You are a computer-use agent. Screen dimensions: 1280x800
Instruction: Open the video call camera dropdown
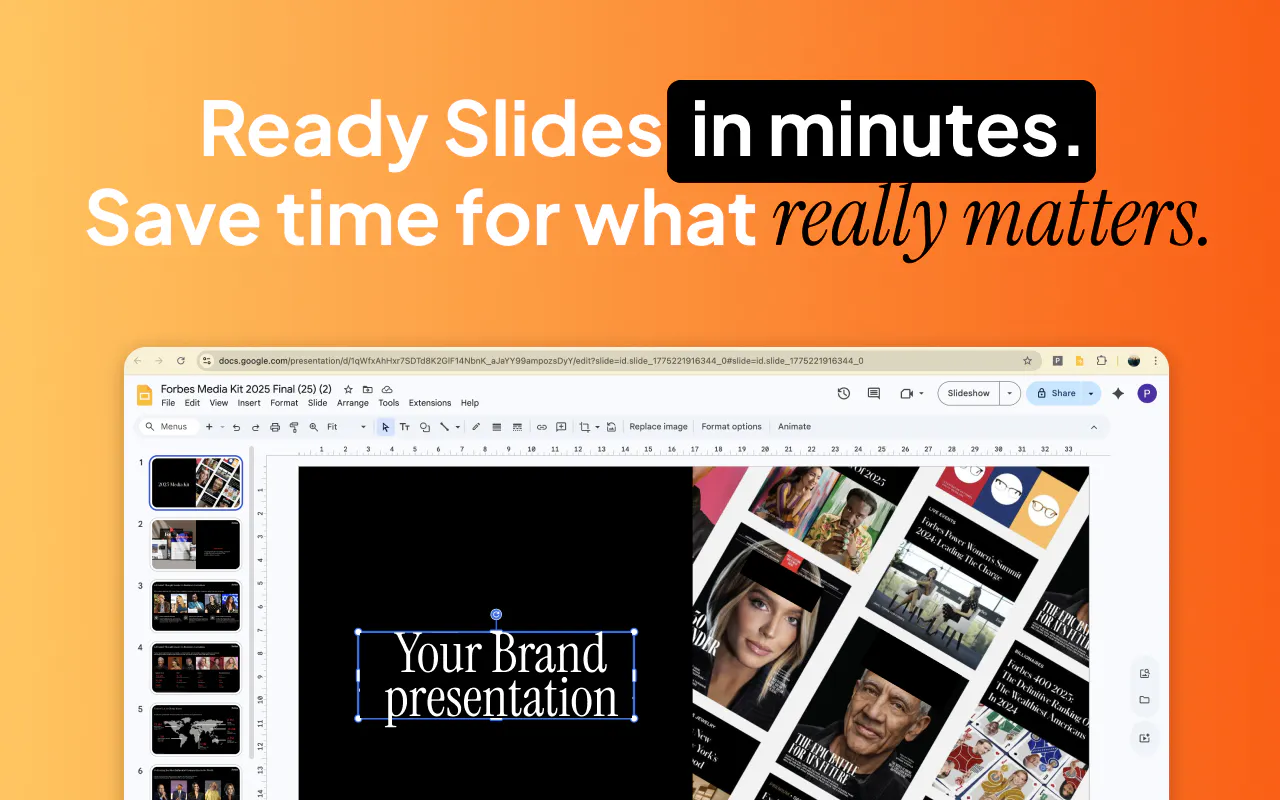tap(911, 393)
